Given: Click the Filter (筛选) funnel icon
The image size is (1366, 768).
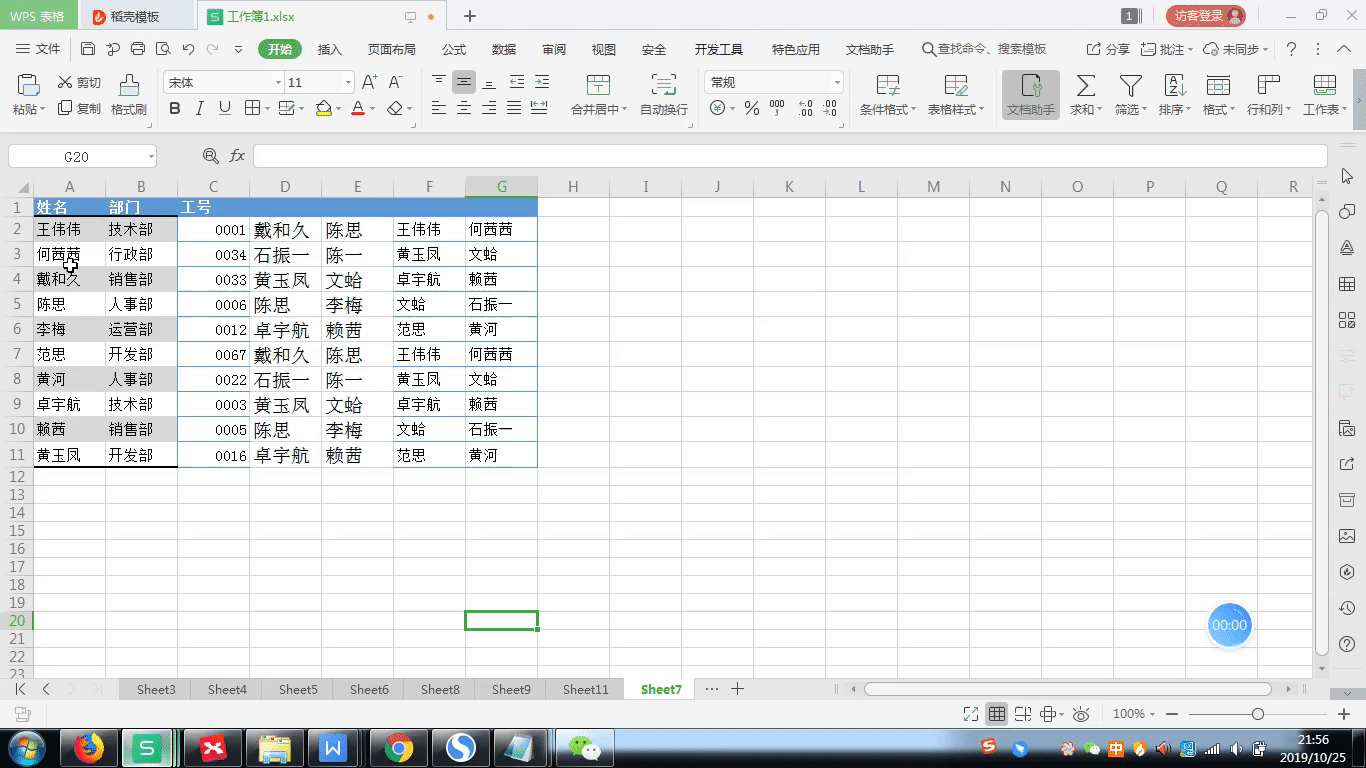Looking at the screenshot, I should (x=1130, y=86).
